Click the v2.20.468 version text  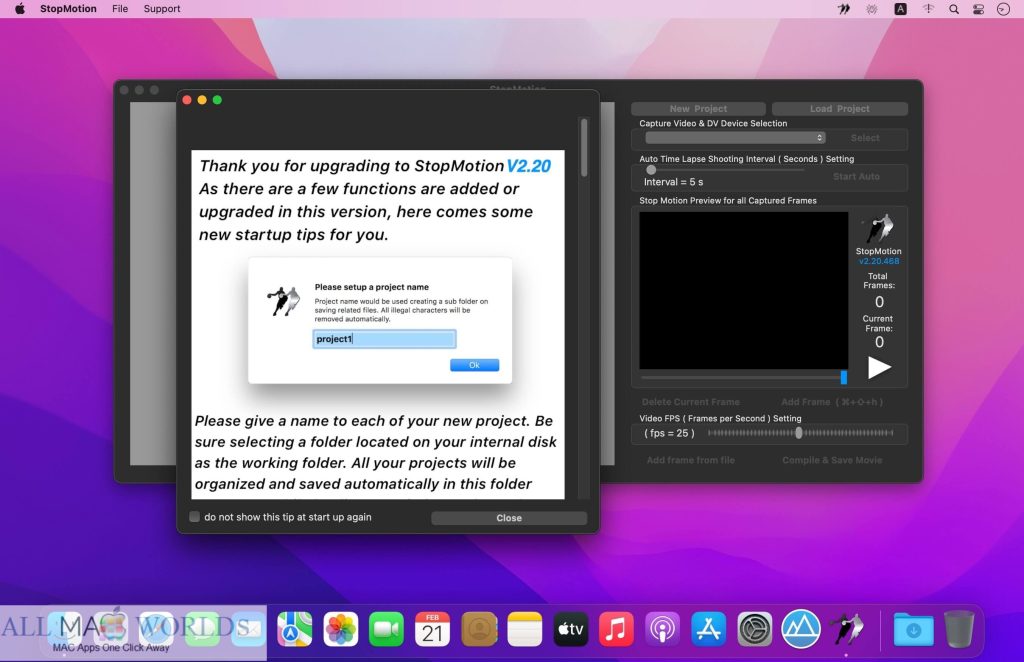[x=879, y=261]
